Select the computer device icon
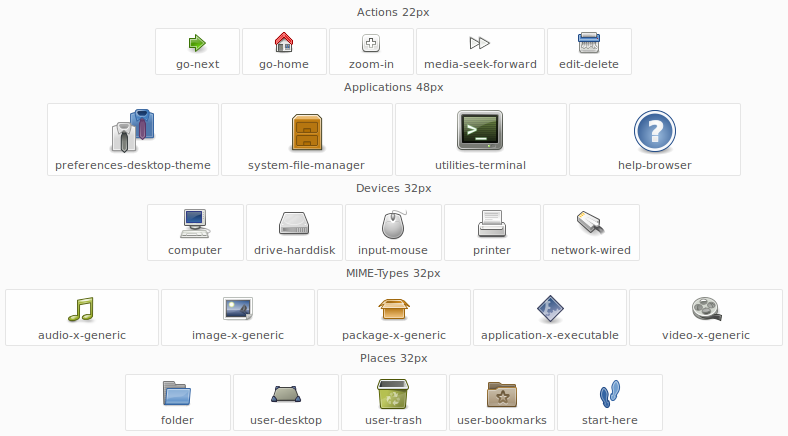788x436 pixels. [195, 224]
